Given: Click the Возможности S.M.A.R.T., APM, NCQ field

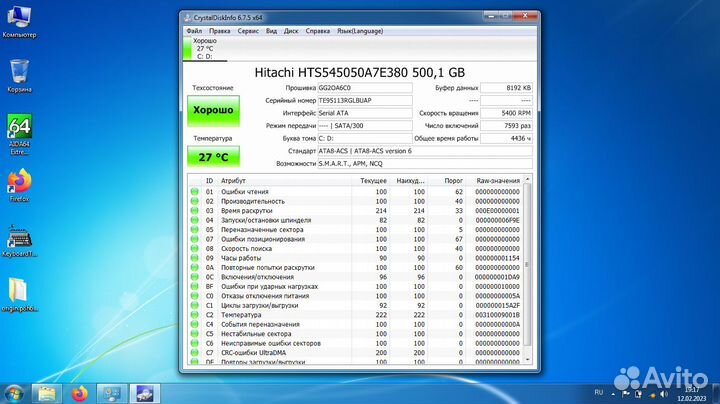Looking at the screenshot, I should 425,163.
